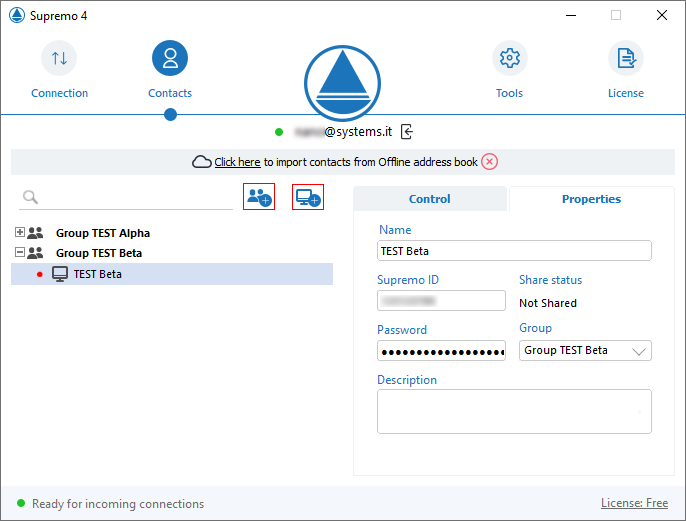This screenshot has width=686, height=521.
Task: Click the Tools label
Action: coord(509,93)
